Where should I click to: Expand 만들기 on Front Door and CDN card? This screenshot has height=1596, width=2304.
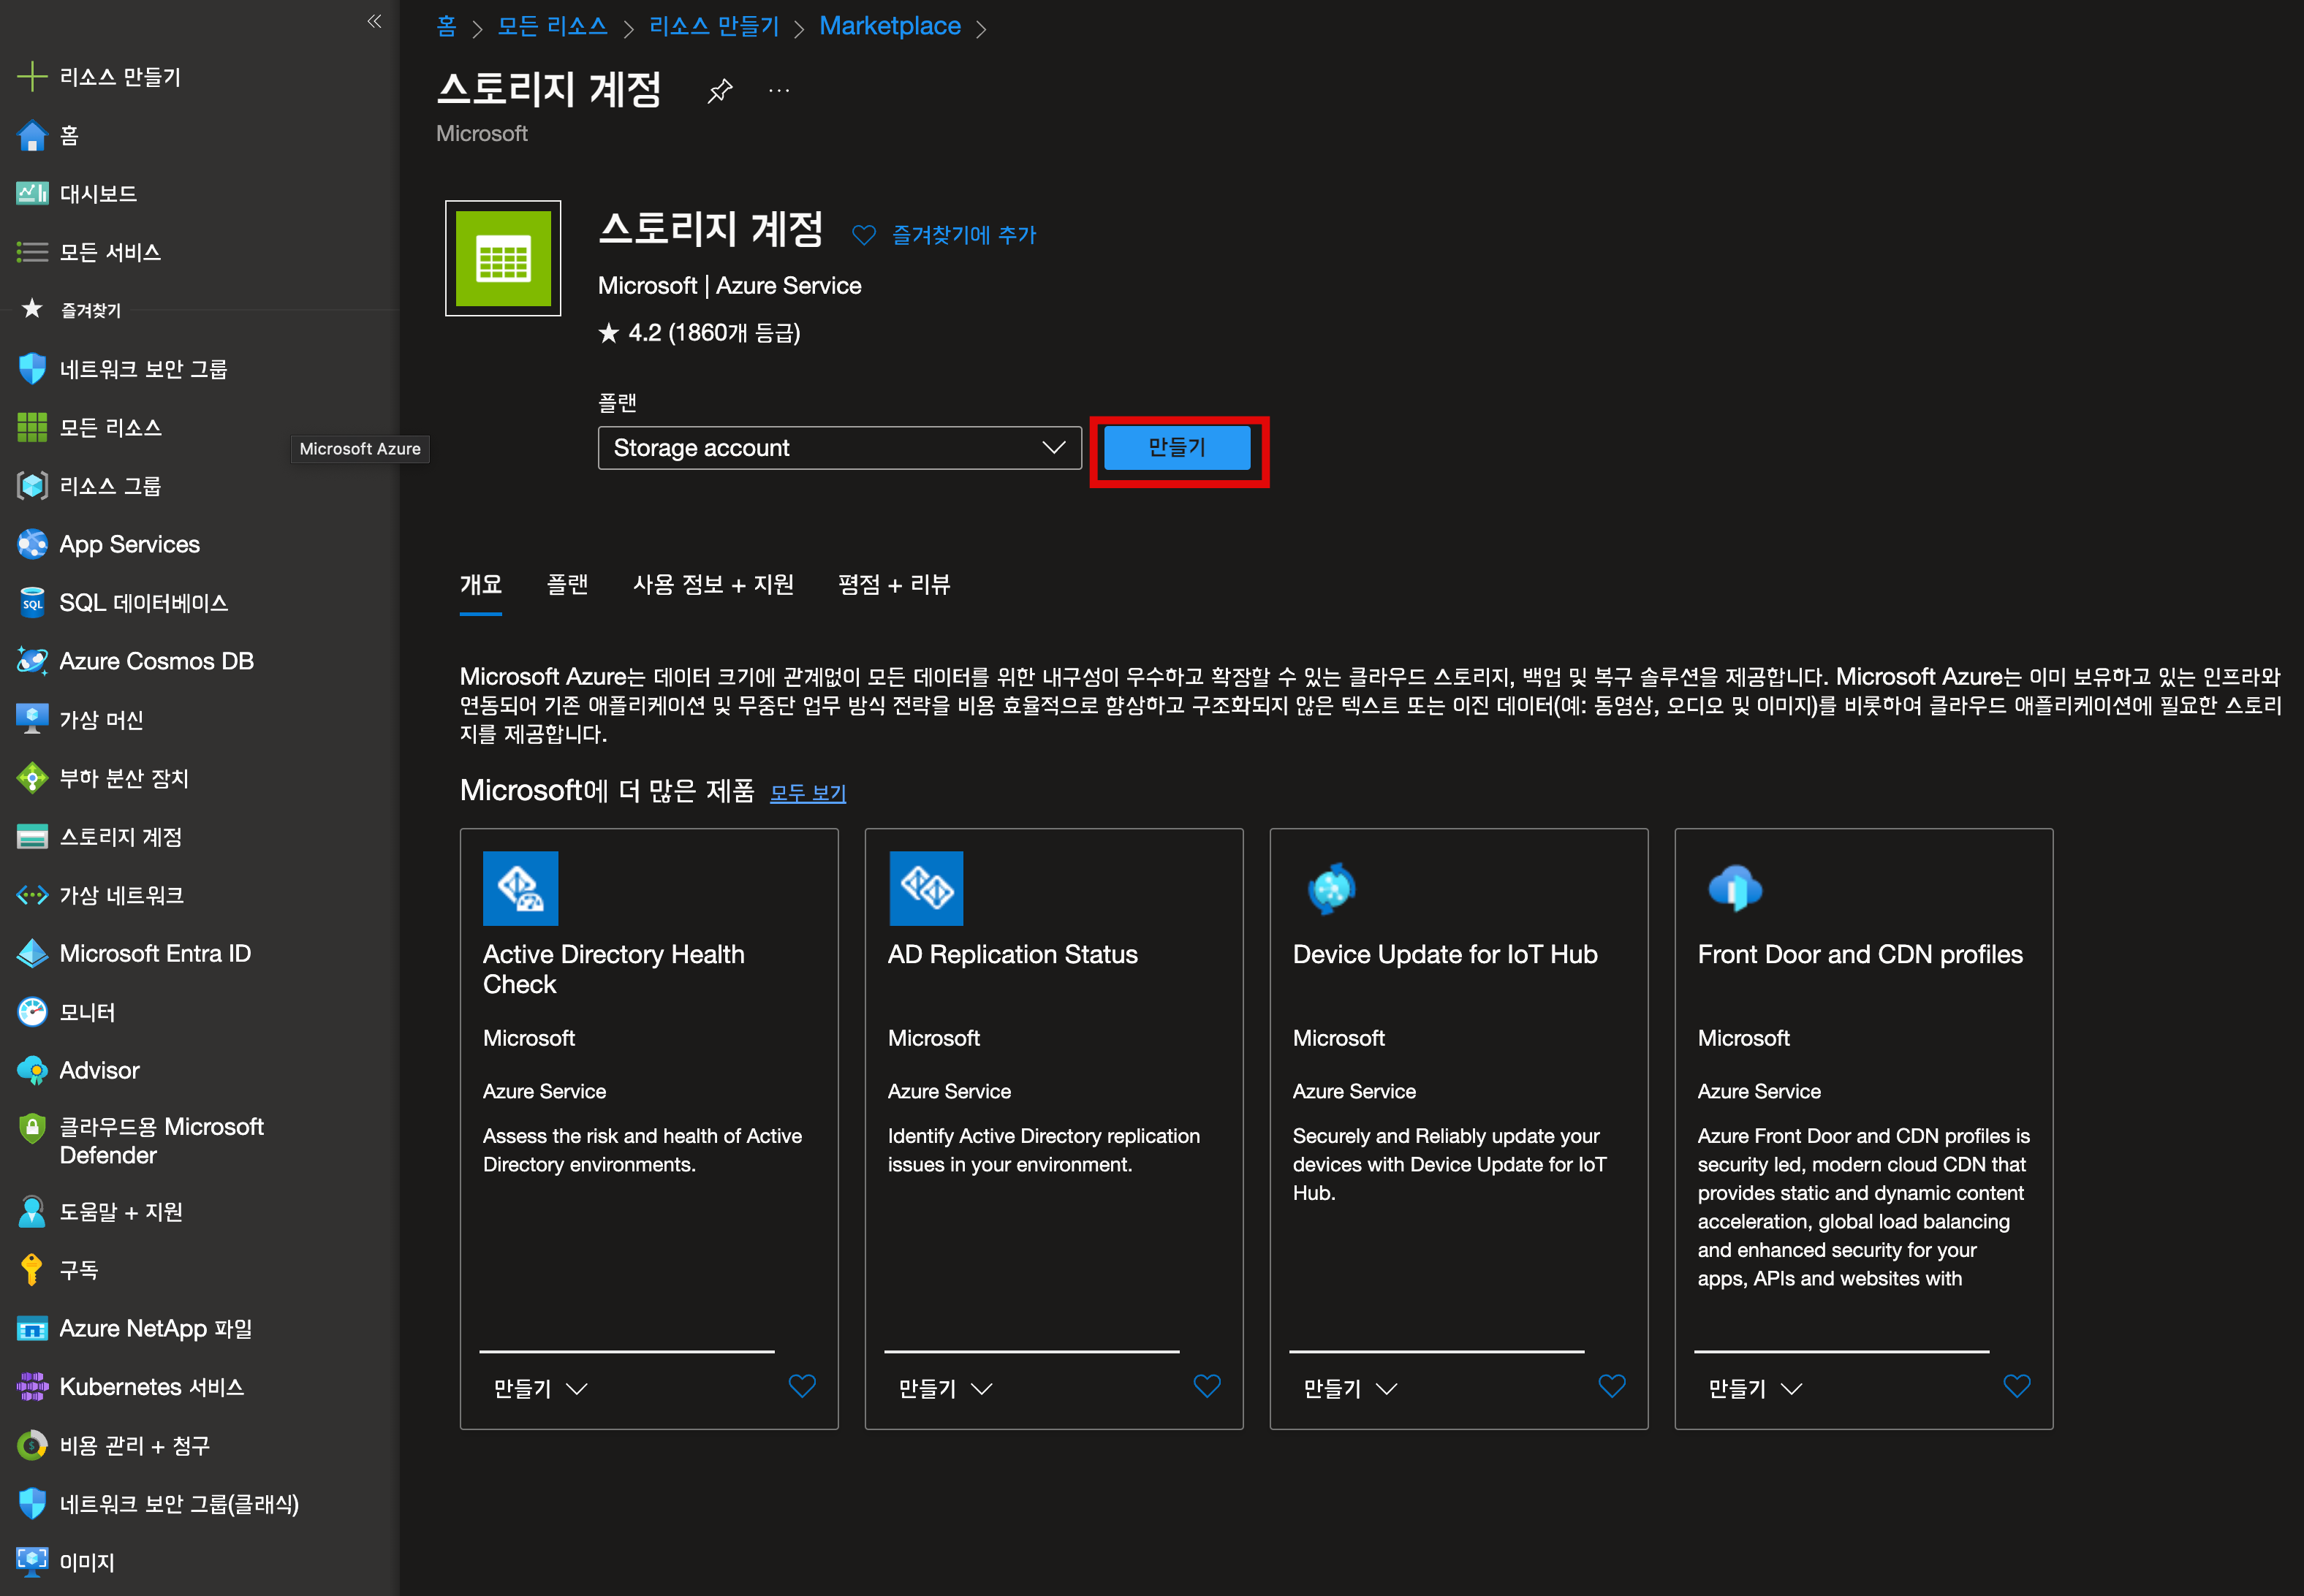point(1755,1388)
